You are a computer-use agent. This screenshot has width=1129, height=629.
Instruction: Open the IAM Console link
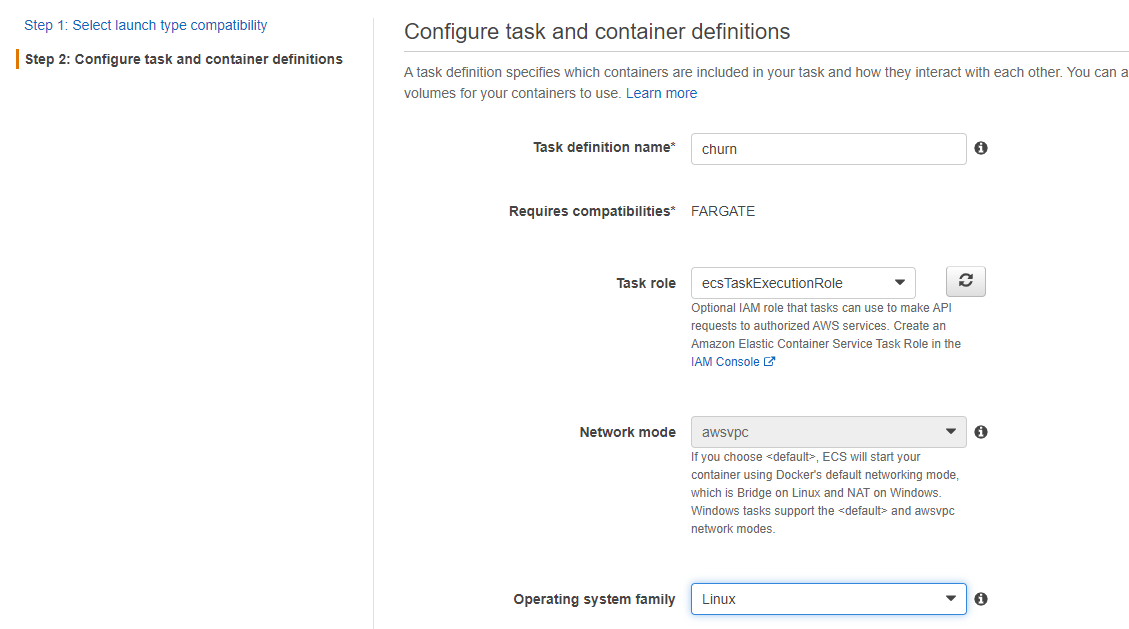pyautogui.click(x=725, y=362)
